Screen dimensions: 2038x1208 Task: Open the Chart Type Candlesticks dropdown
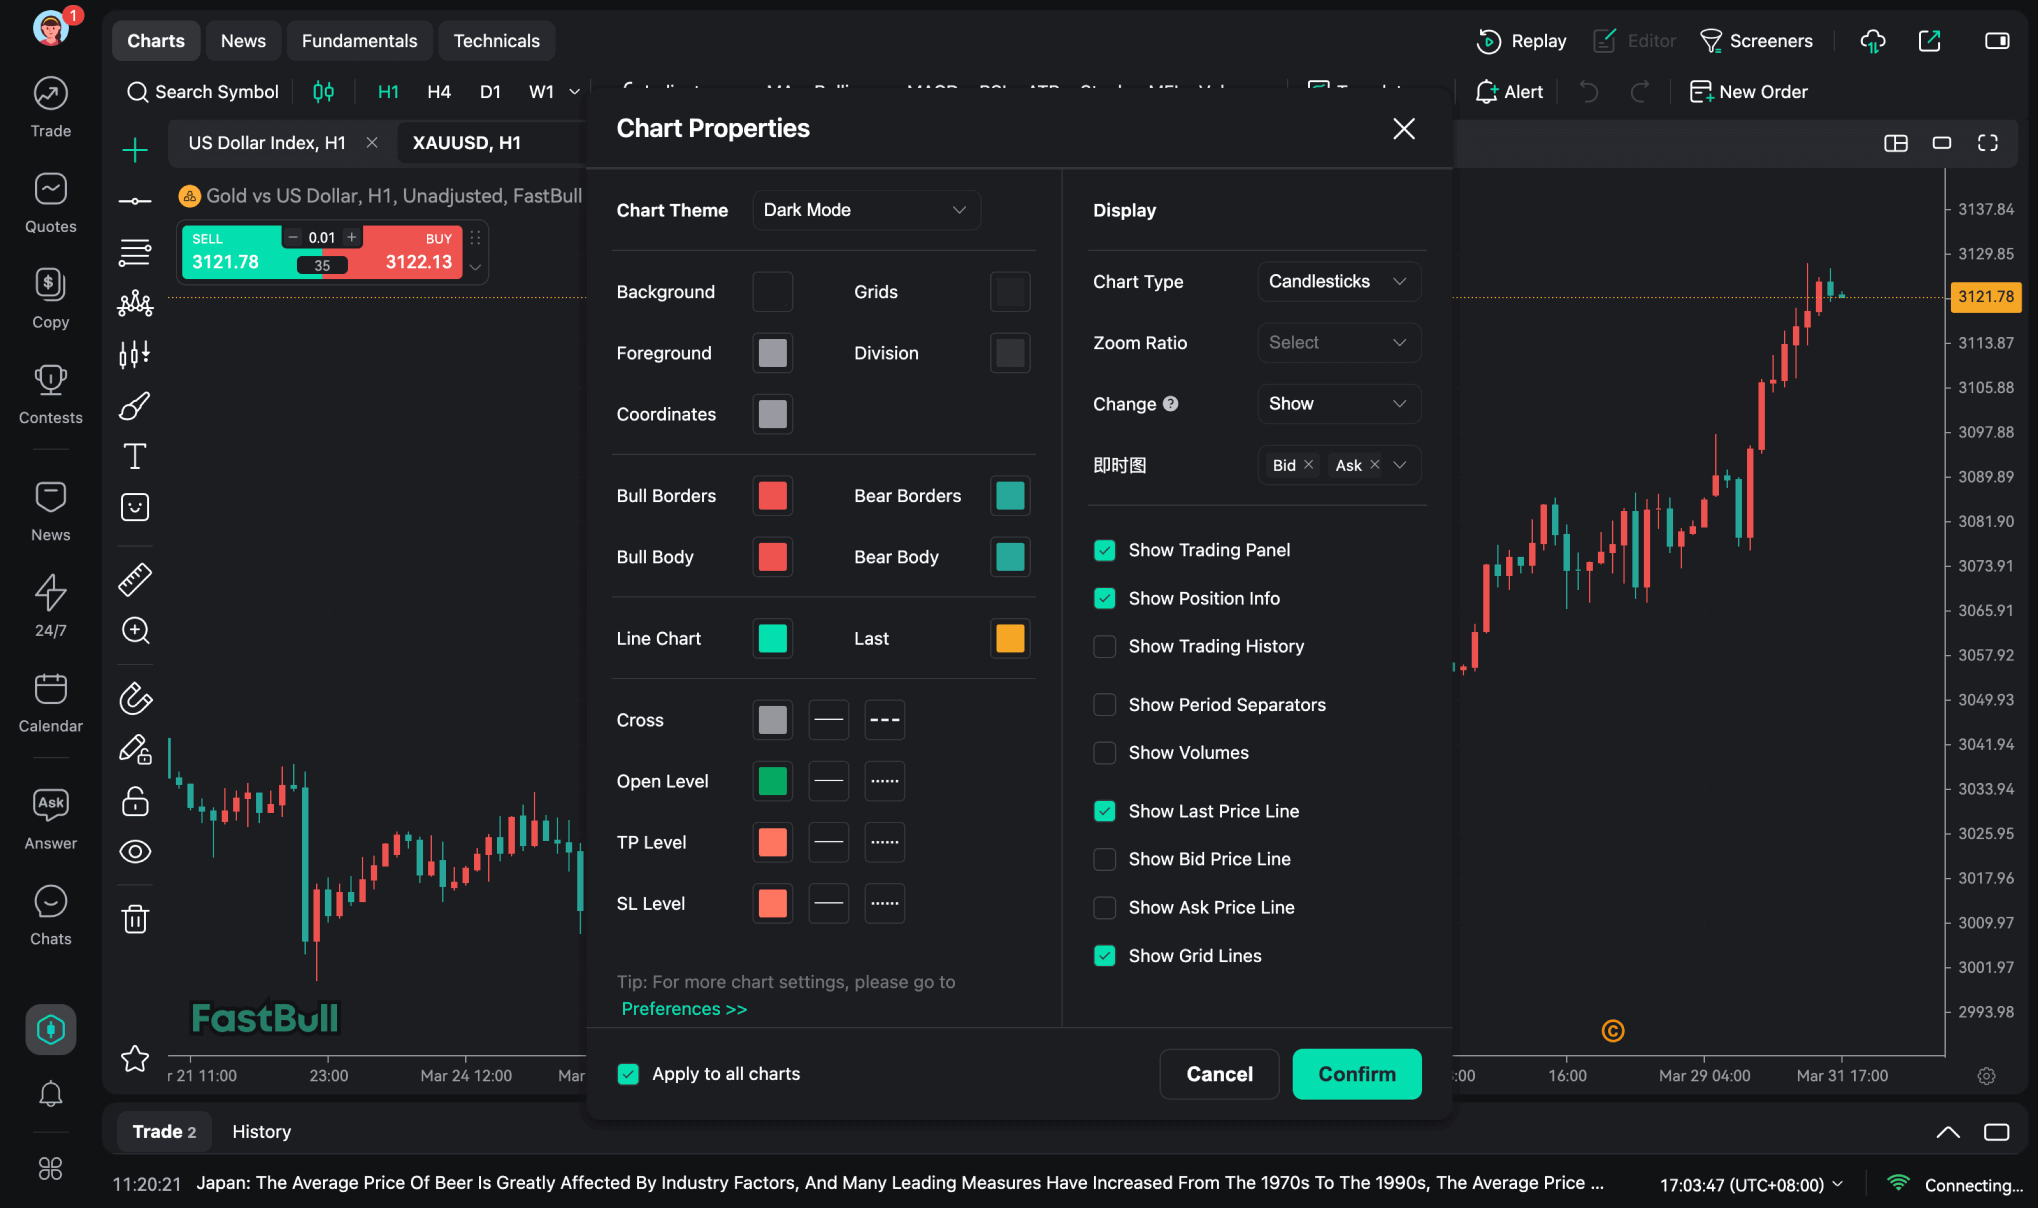point(1337,282)
